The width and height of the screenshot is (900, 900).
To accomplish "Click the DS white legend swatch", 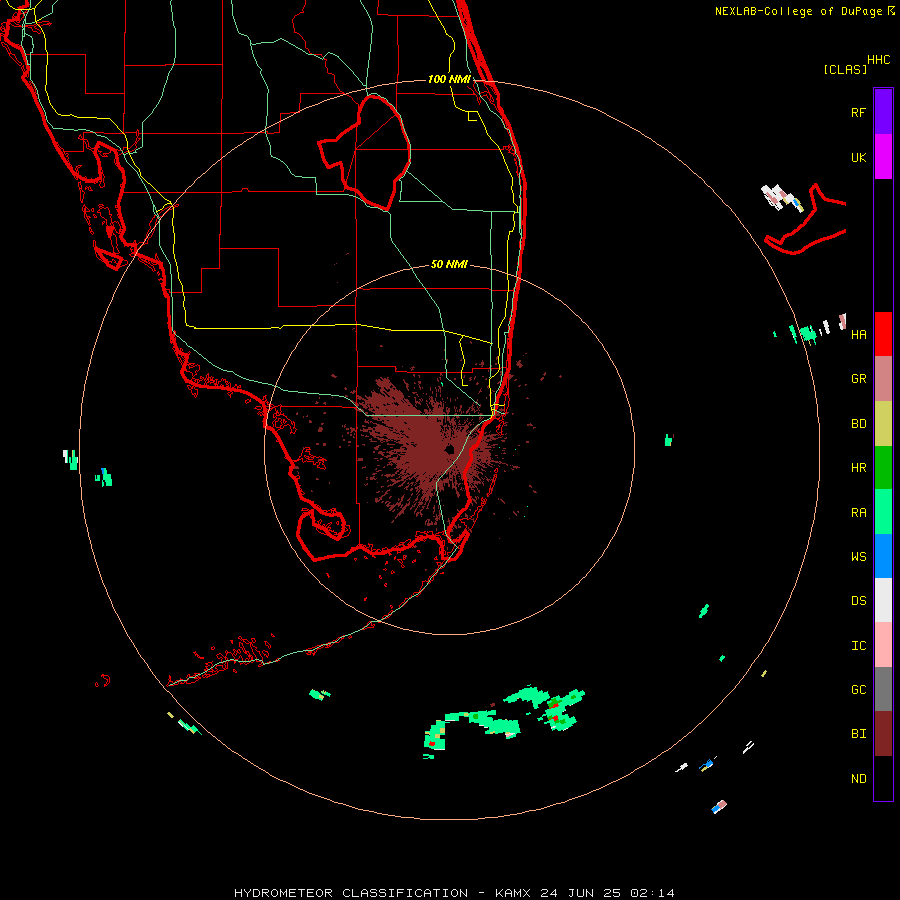I will pos(883,600).
